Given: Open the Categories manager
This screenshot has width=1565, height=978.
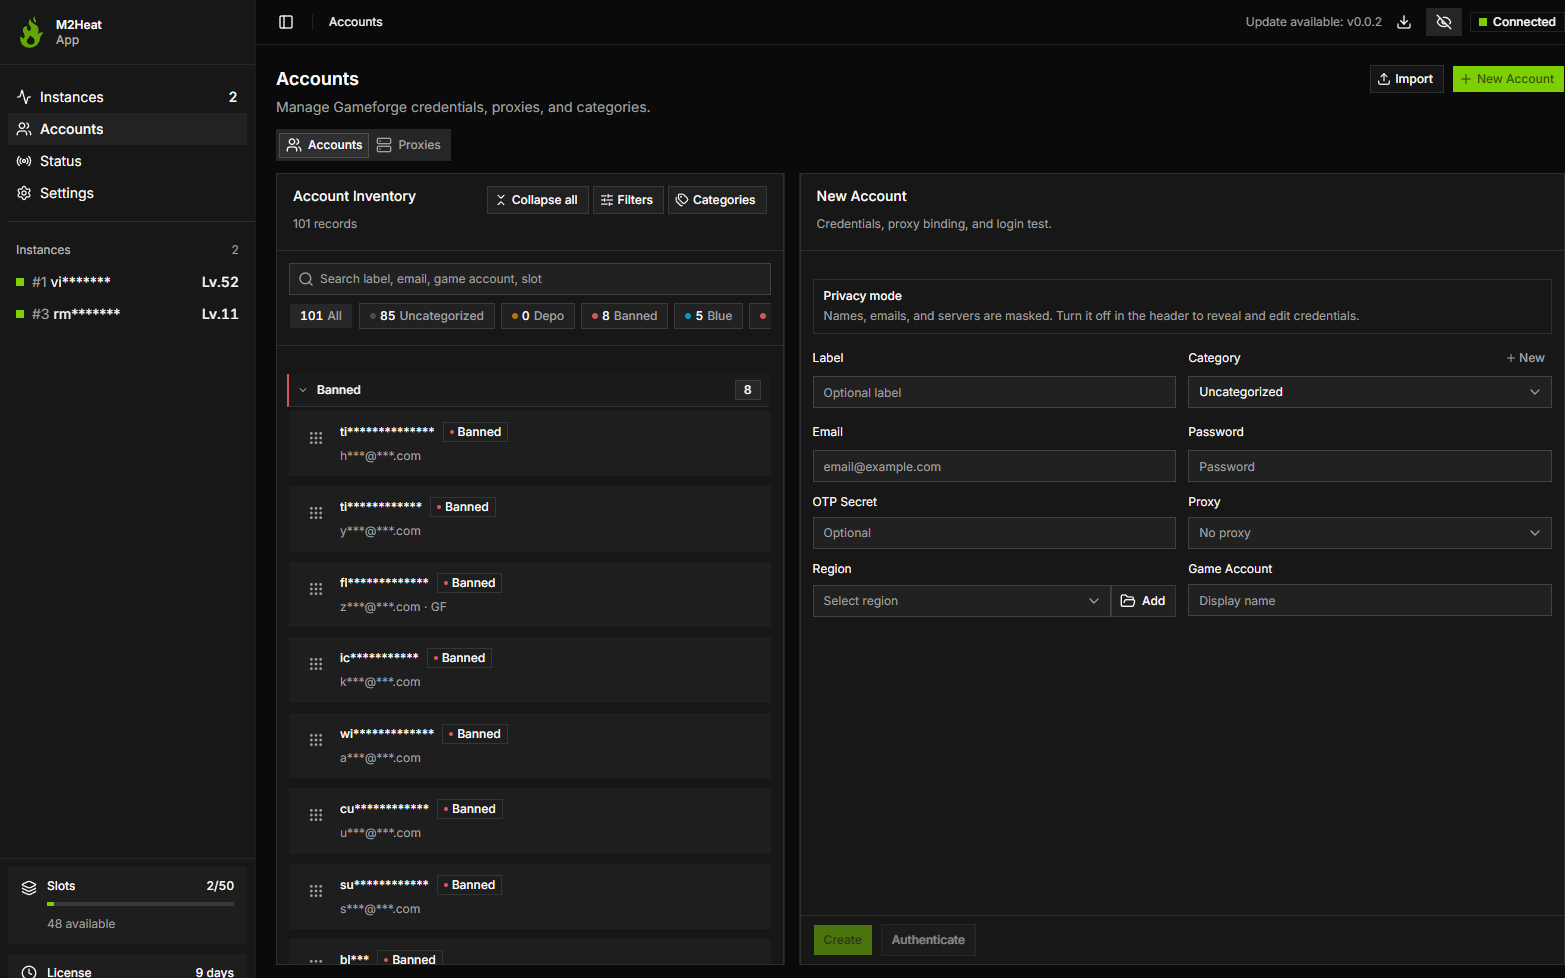Looking at the screenshot, I should pyautogui.click(x=717, y=200).
